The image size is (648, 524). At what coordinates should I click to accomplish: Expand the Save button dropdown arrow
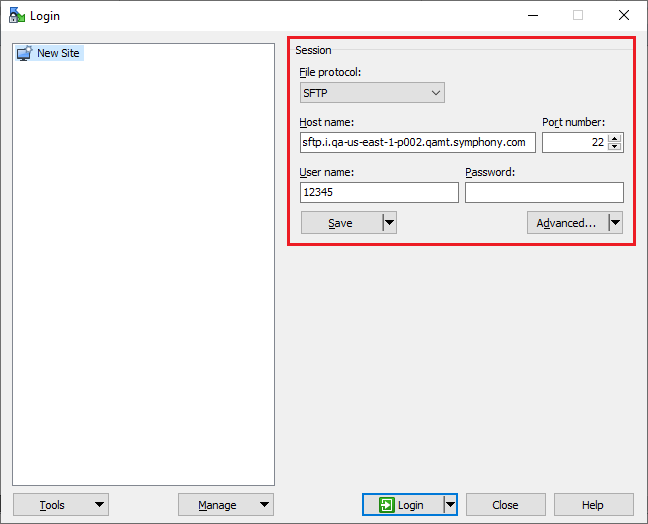click(390, 223)
